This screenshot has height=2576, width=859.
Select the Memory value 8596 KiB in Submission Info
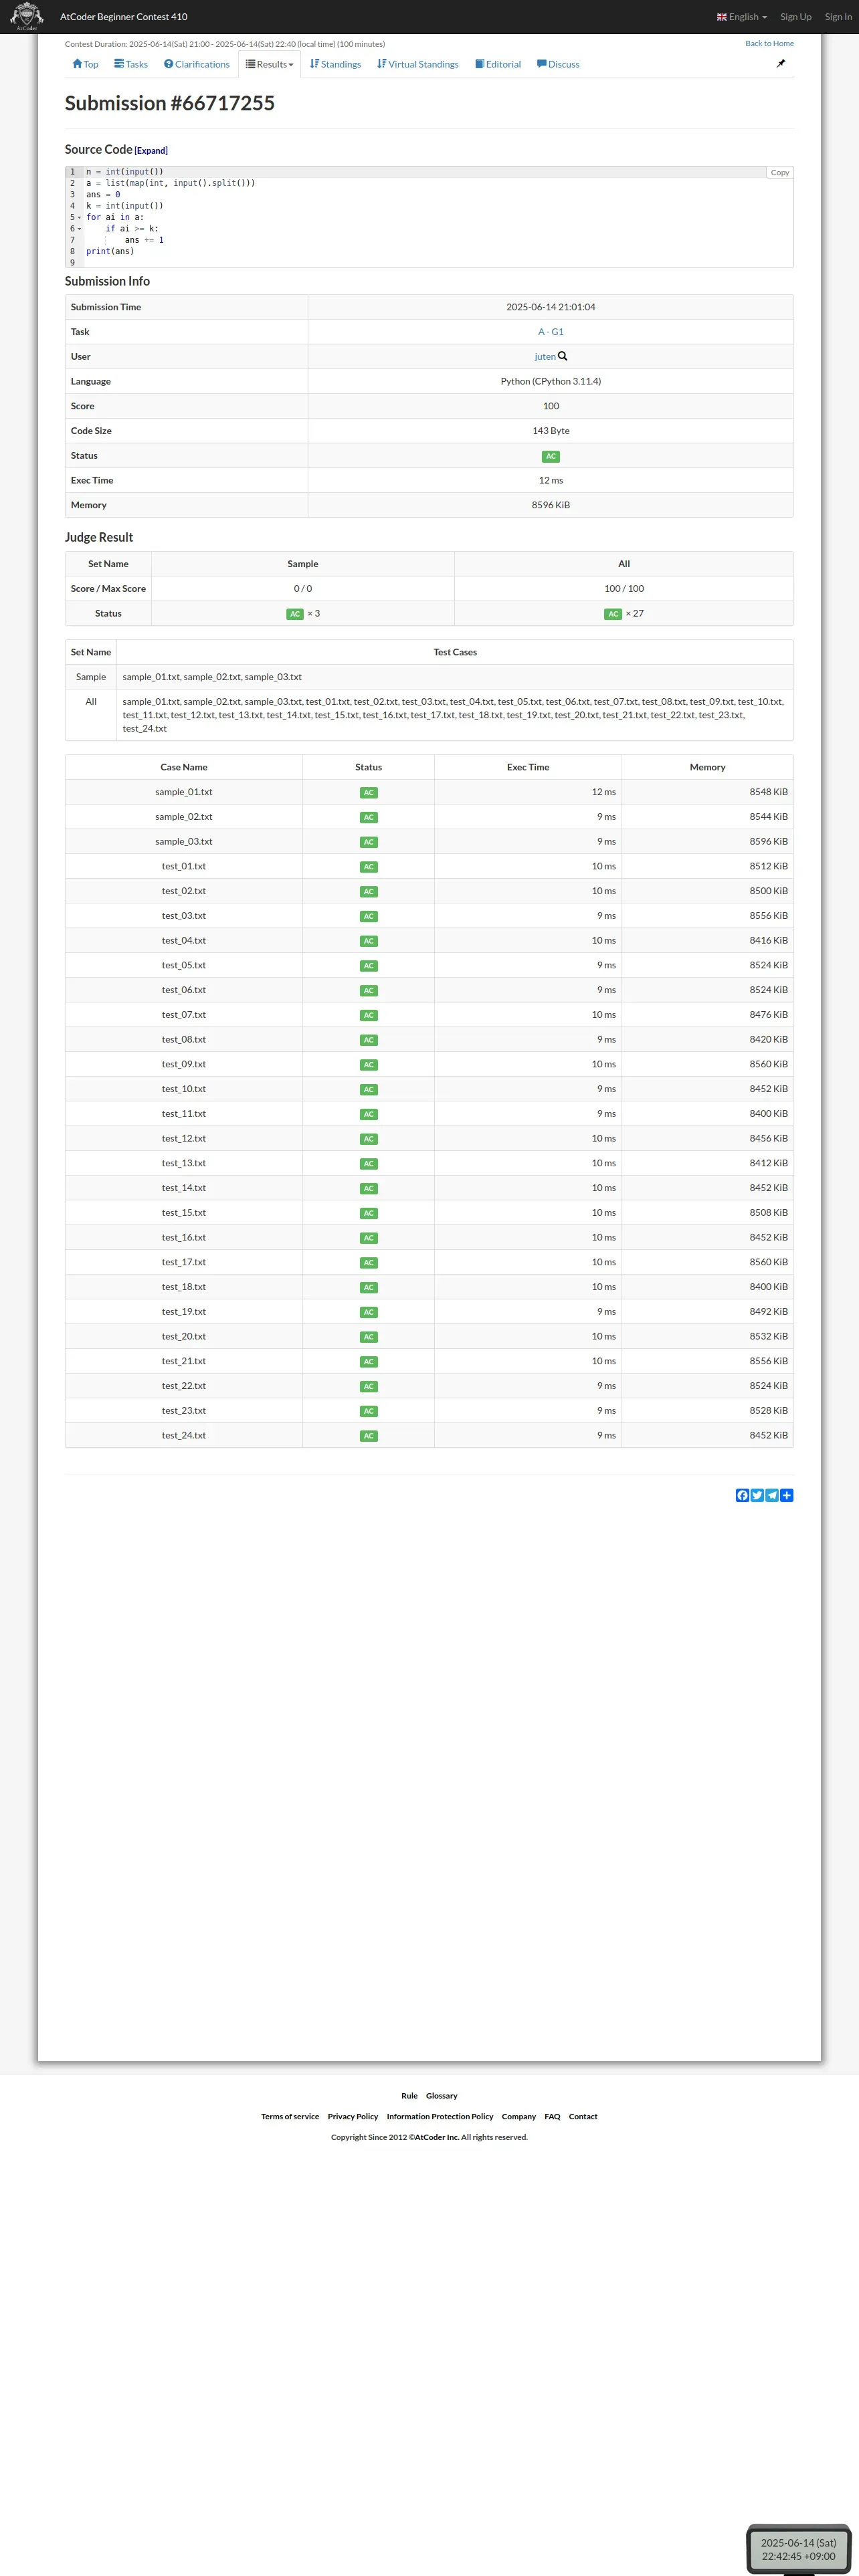(551, 505)
